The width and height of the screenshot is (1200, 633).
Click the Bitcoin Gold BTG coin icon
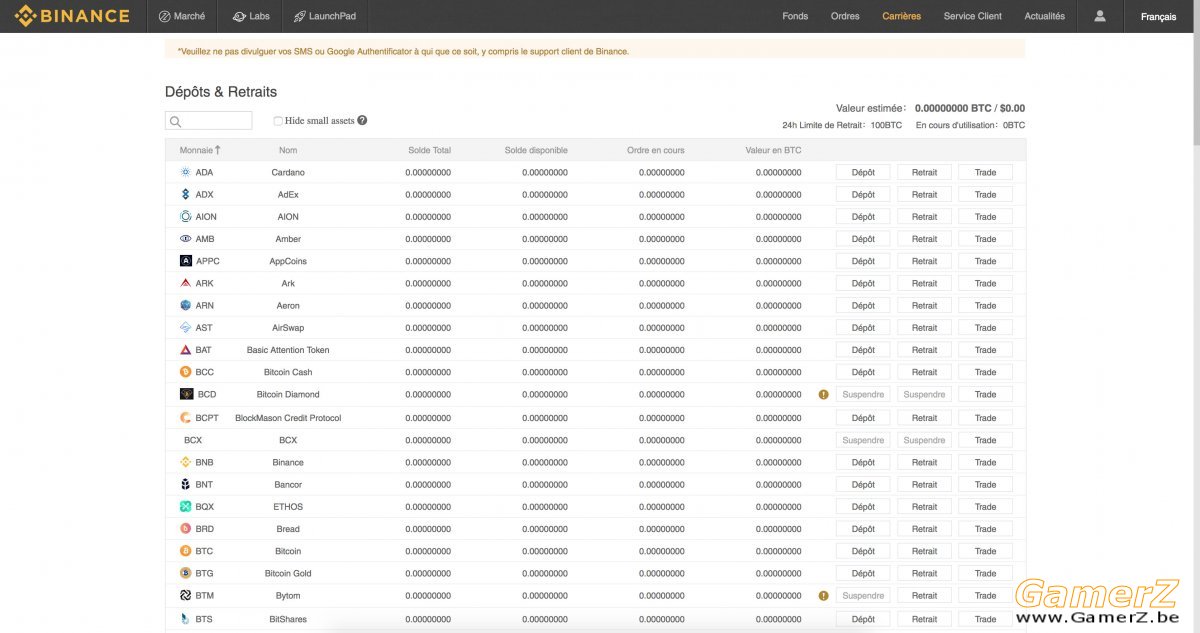[185, 573]
